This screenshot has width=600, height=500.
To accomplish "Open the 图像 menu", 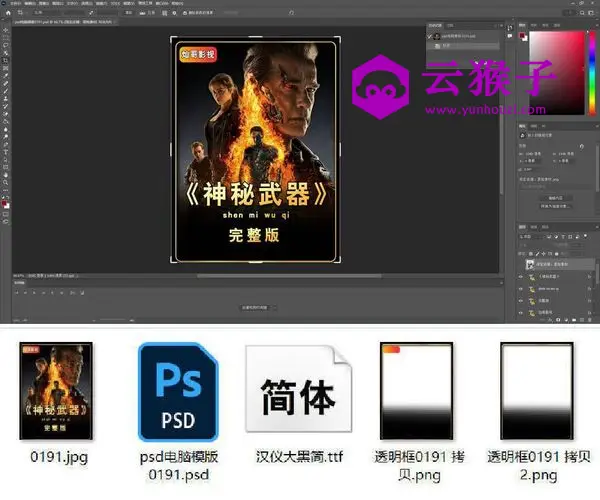I will click(43, 3).
